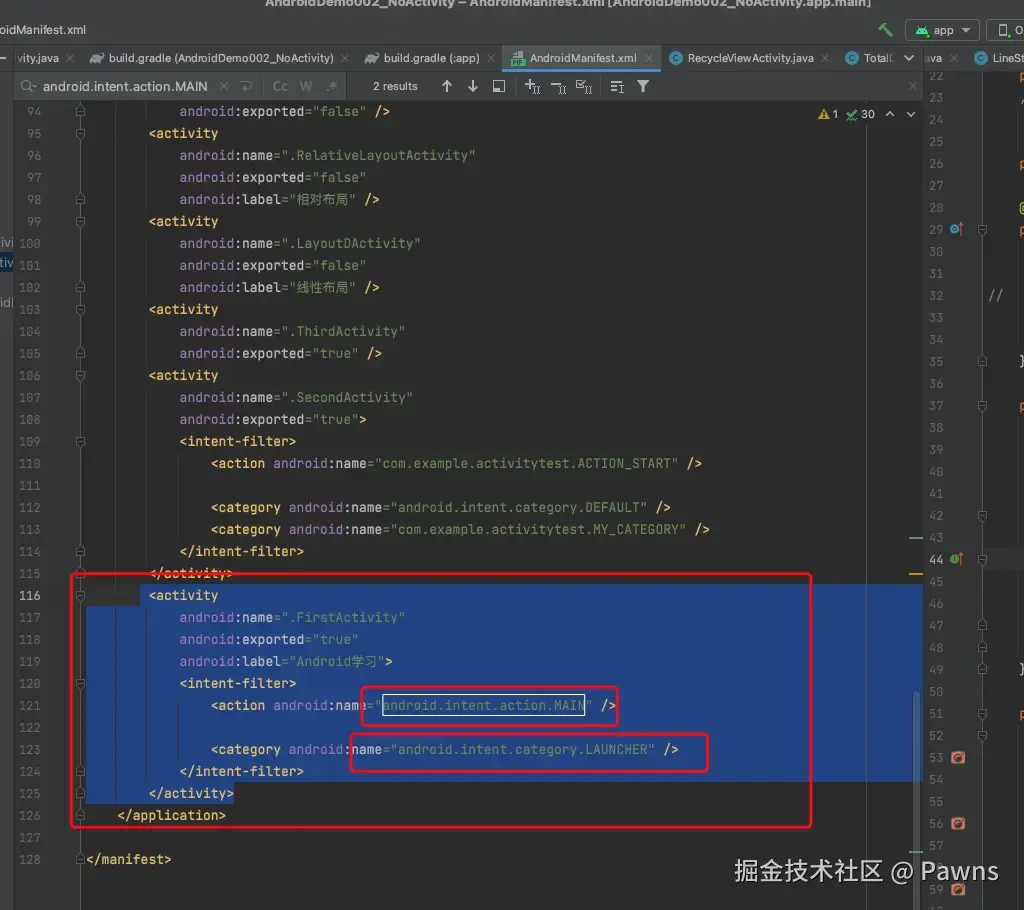The width and height of the screenshot is (1024, 910).
Task: Click the search magnifier history icon
Action: pos(28,86)
